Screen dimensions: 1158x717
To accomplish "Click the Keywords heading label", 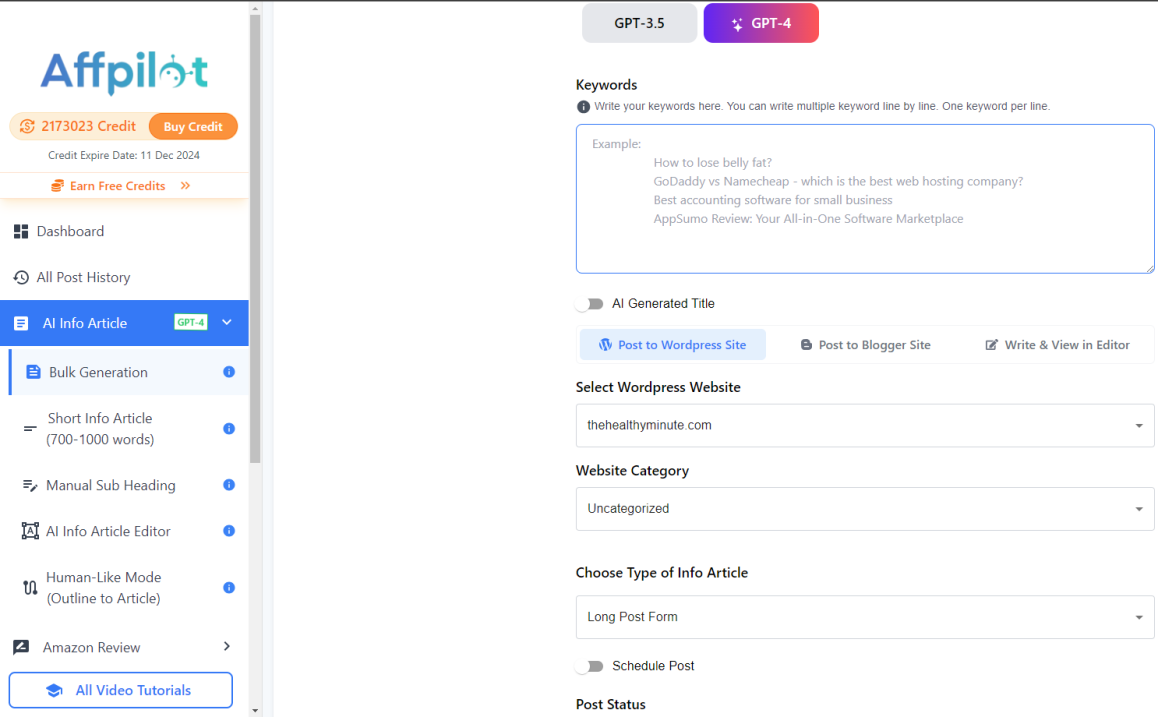I will 606,85.
